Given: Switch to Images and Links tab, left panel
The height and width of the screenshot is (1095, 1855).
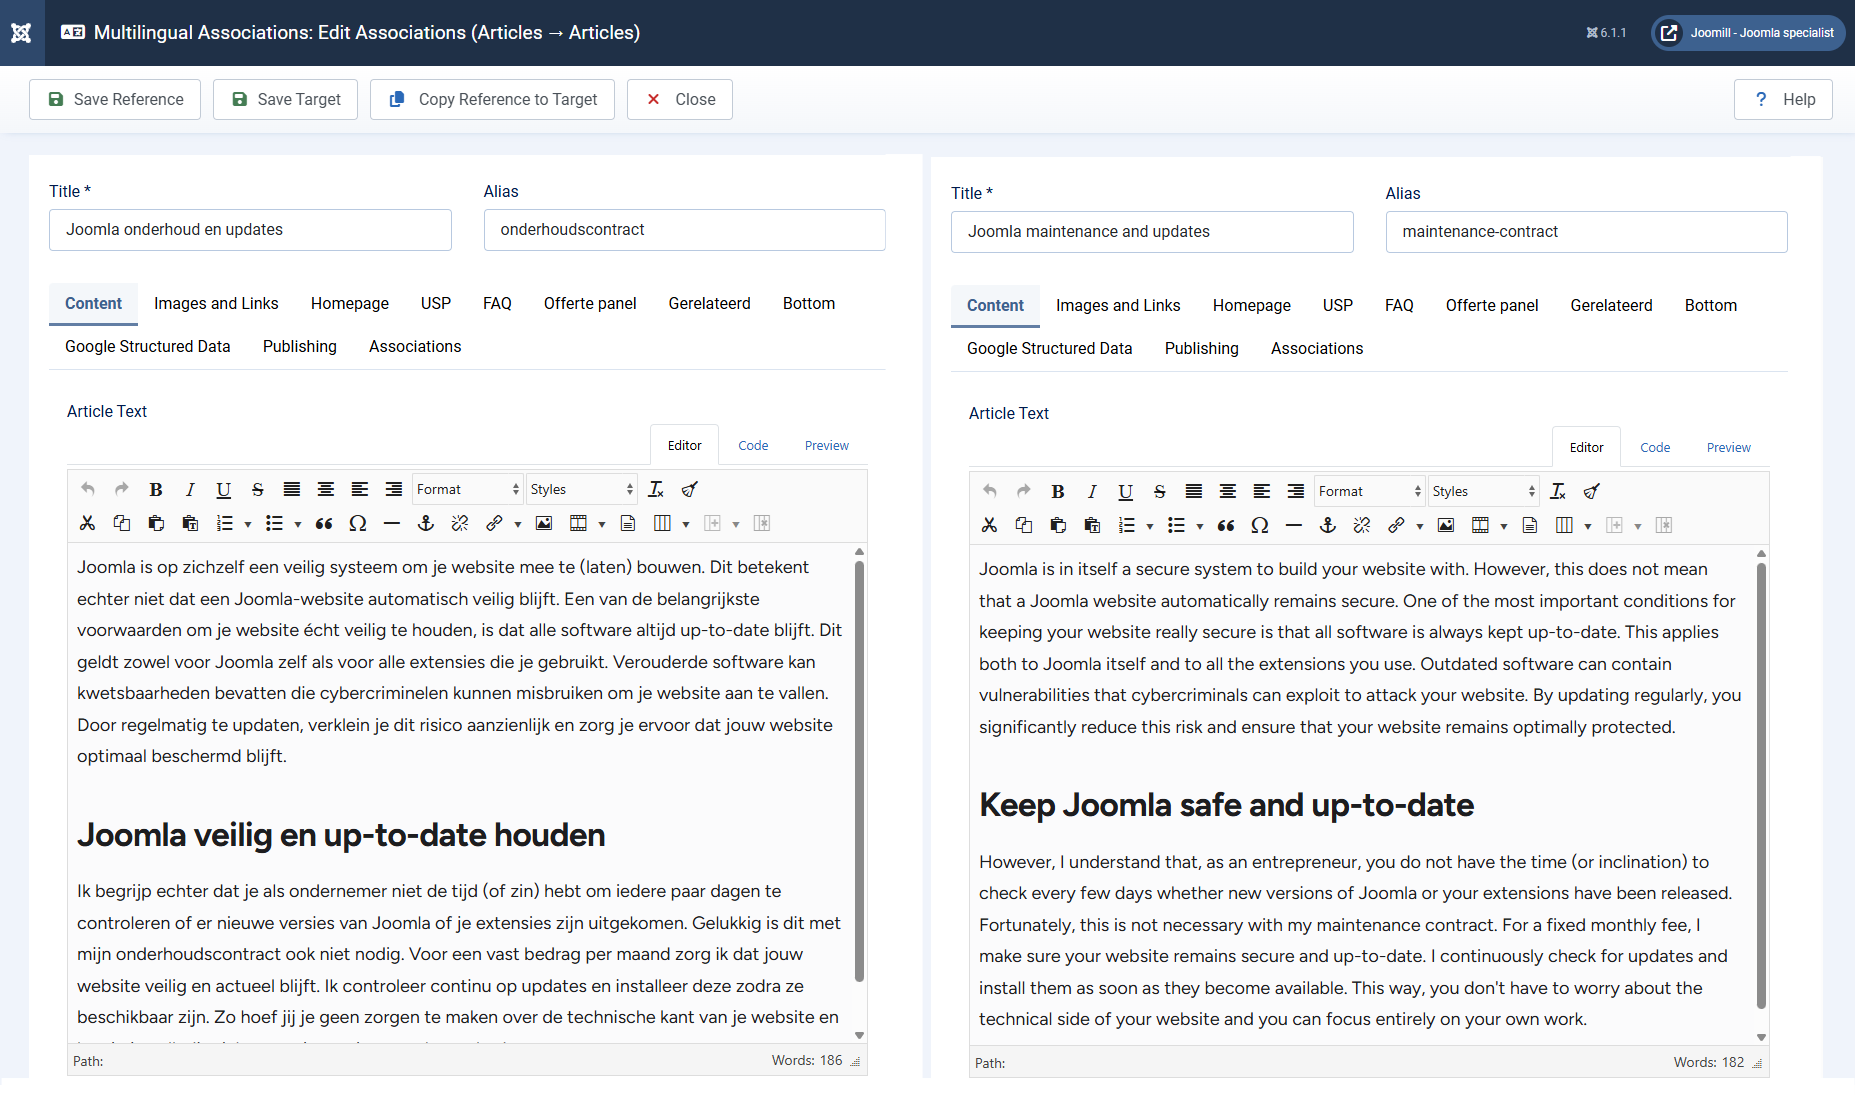Looking at the screenshot, I should coord(216,303).
